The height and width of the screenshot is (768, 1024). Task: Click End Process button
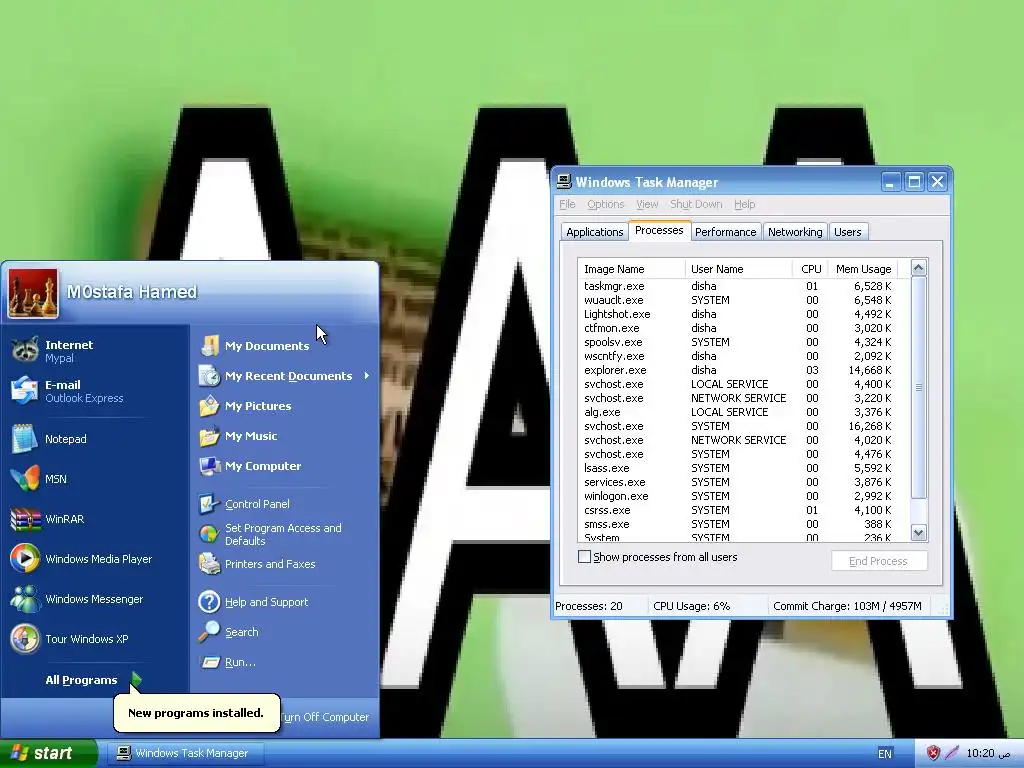(878, 561)
